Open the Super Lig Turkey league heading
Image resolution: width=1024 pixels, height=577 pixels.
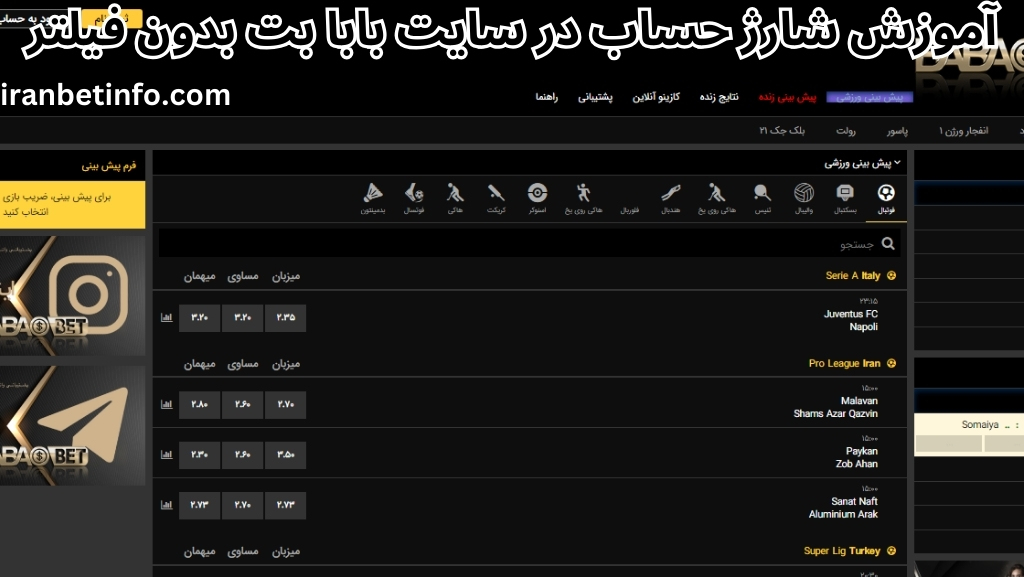[x=842, y=550]
